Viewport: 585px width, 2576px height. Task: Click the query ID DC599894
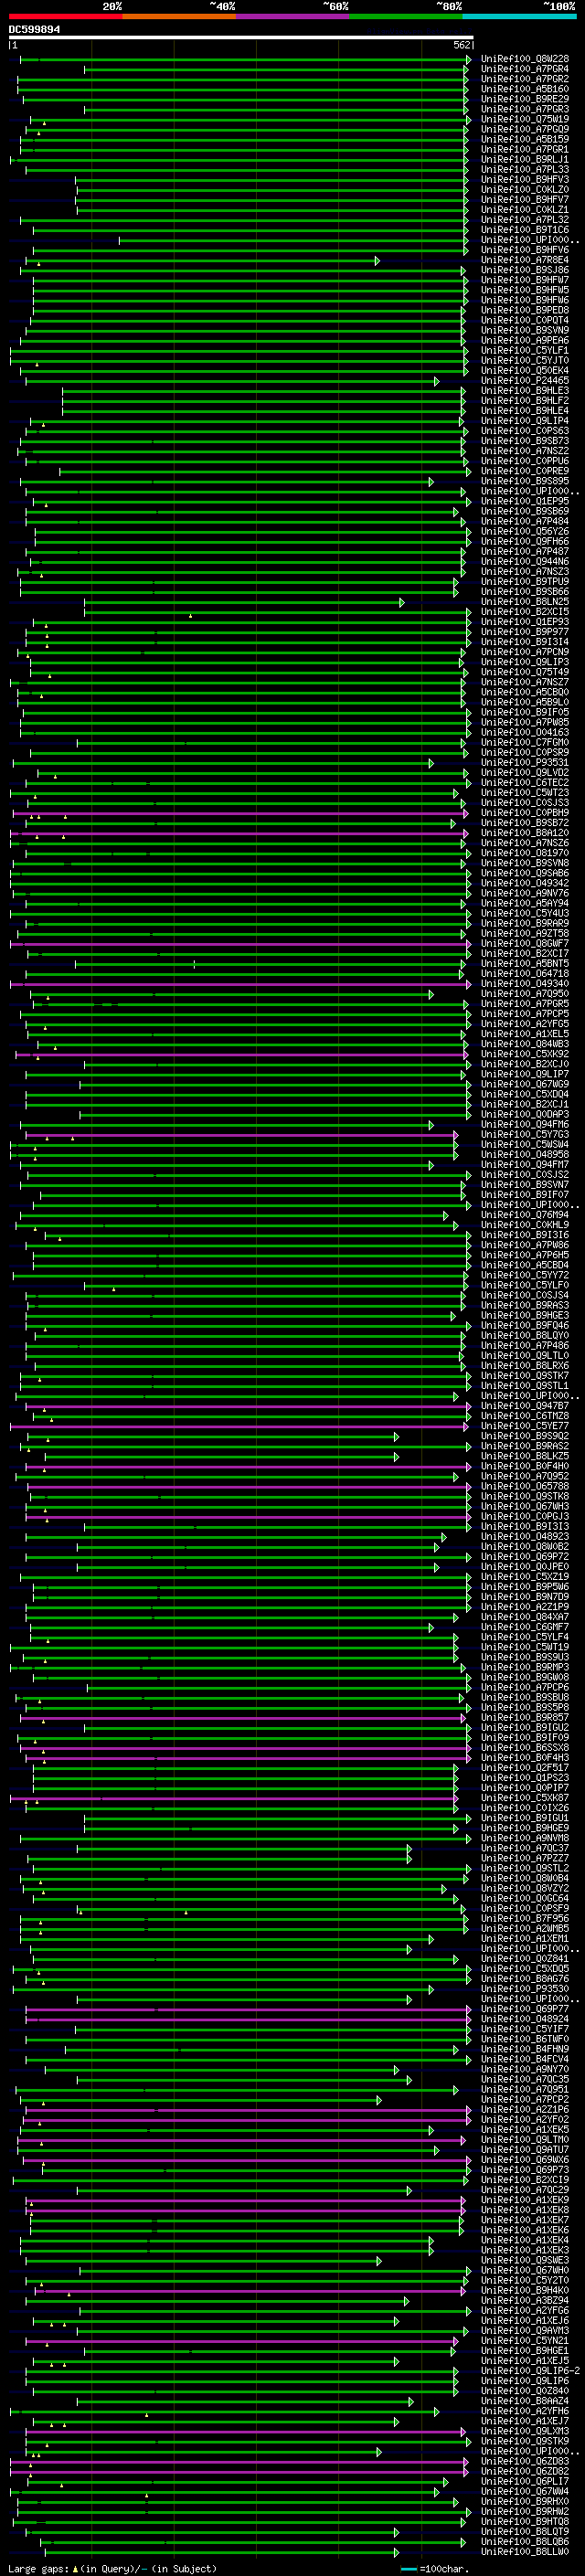34,30
